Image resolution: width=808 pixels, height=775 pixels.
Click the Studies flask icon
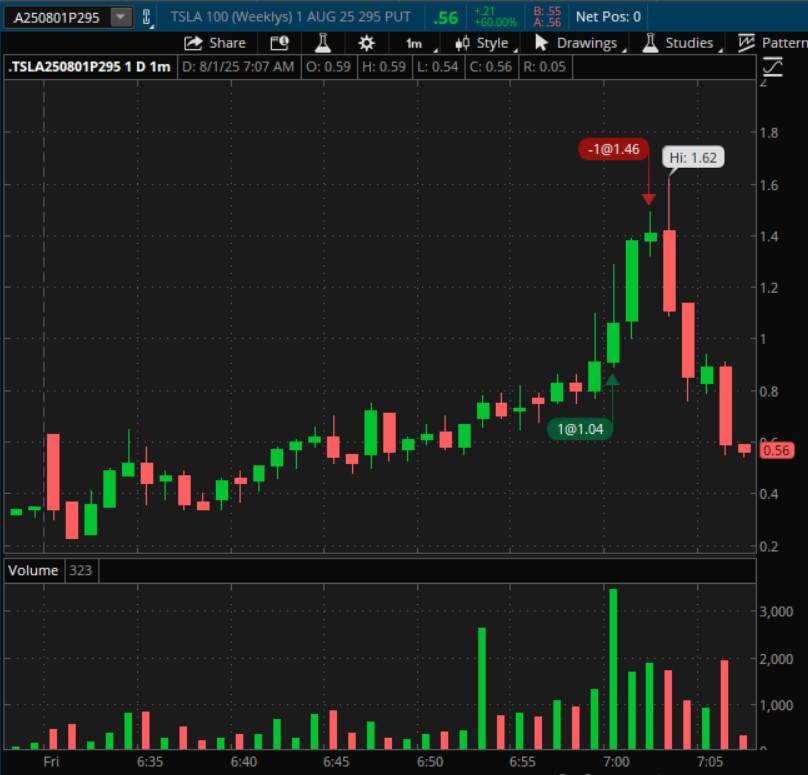point(650,43)
